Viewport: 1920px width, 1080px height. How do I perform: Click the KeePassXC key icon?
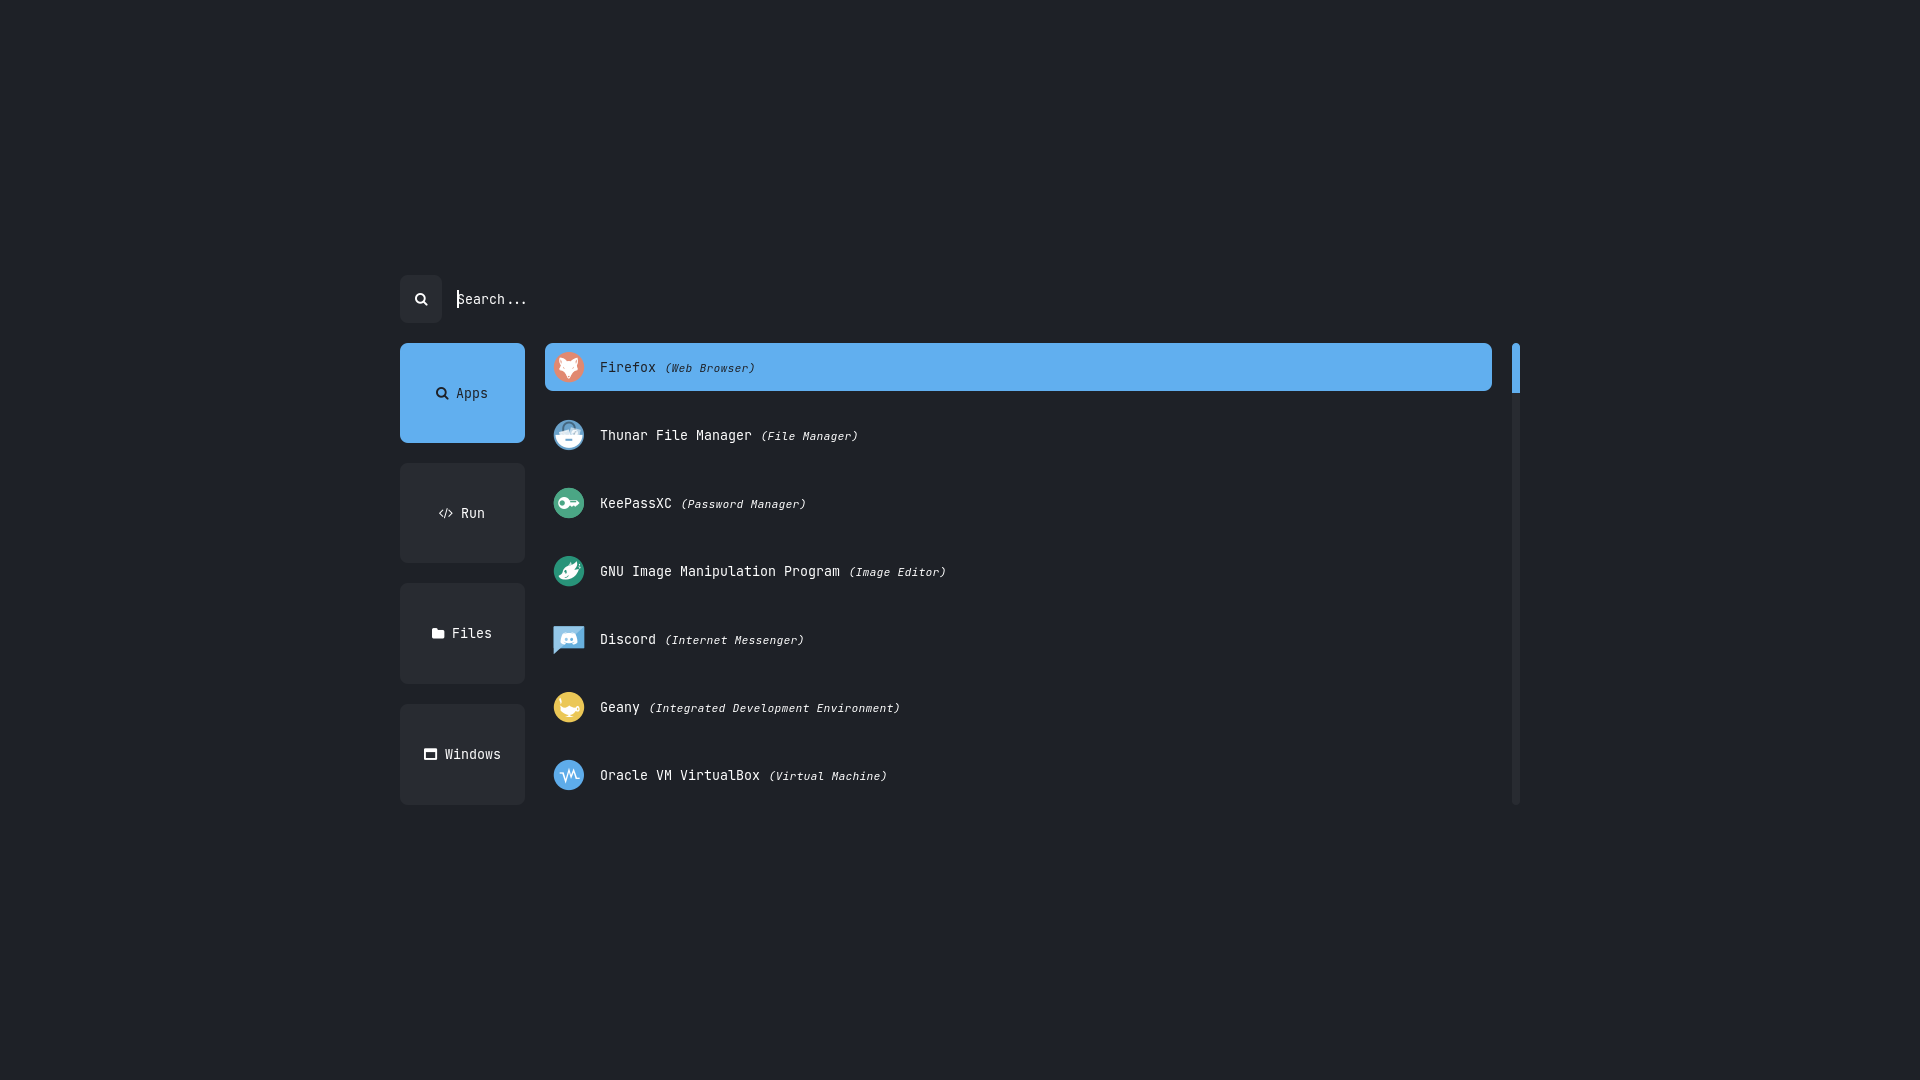point(569,503)
